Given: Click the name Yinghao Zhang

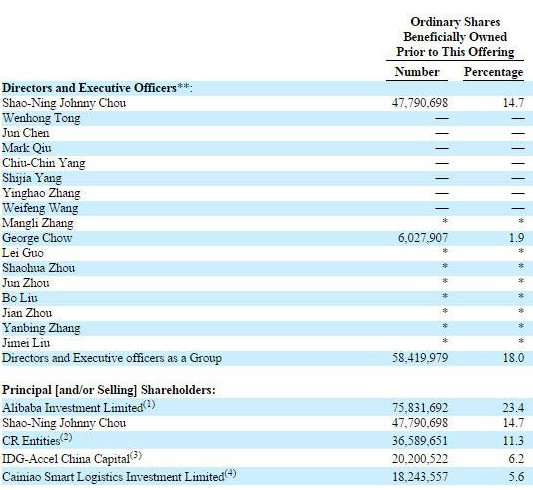Looking at the screenshot, I should [x=41, y=193].
